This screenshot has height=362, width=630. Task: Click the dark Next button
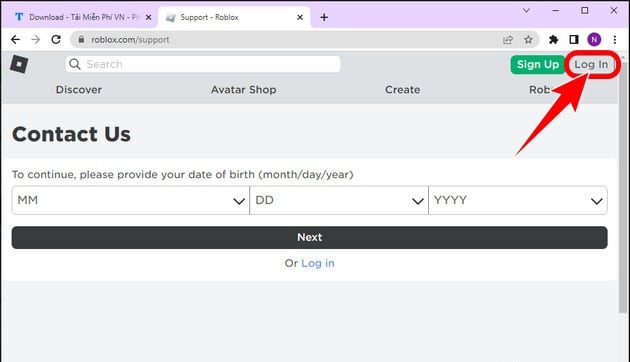tap(309, 237)
